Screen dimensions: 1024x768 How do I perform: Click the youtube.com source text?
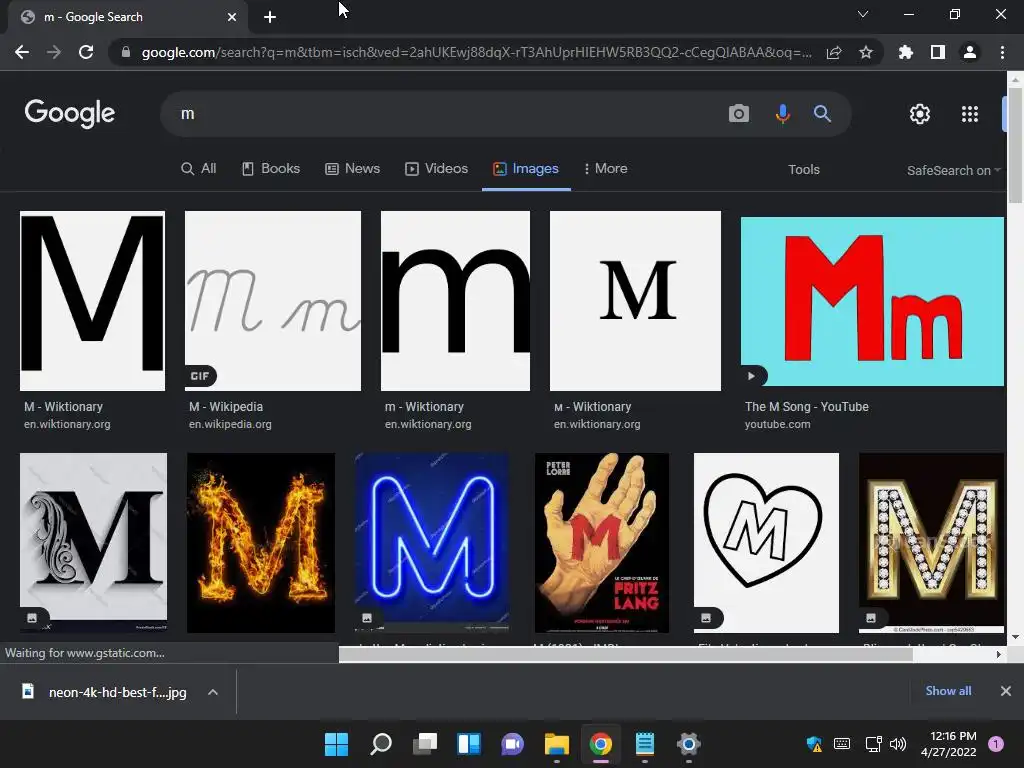point(777,424)
